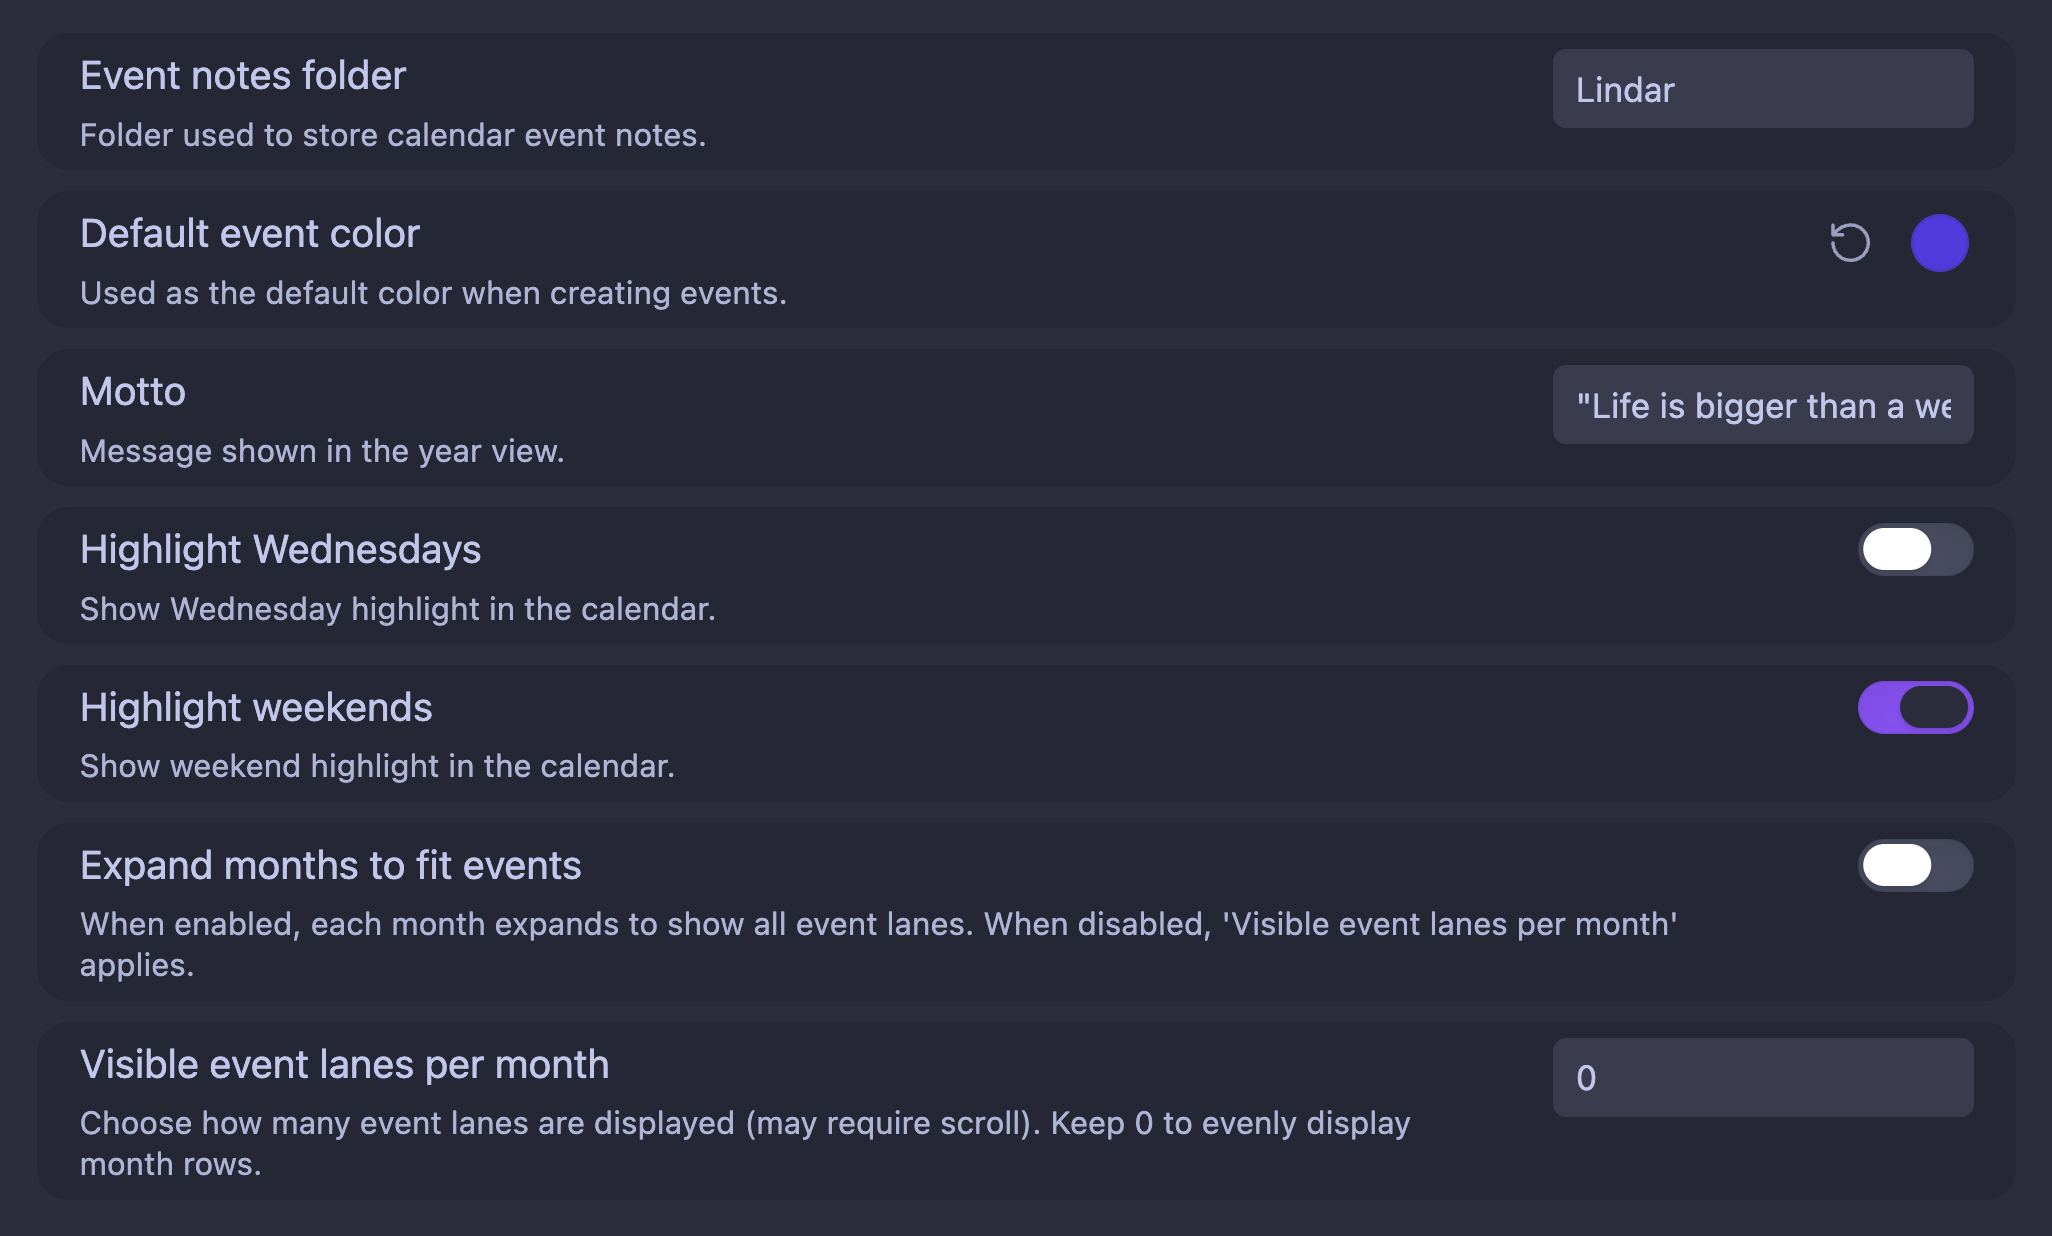
Task: Select the Event notes folder heading
Action: pyautogui.click(x=243, y=76)
